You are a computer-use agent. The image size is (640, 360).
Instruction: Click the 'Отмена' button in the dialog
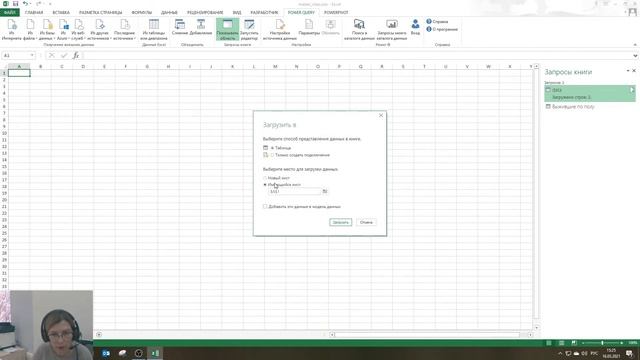[x=366, y=222]
